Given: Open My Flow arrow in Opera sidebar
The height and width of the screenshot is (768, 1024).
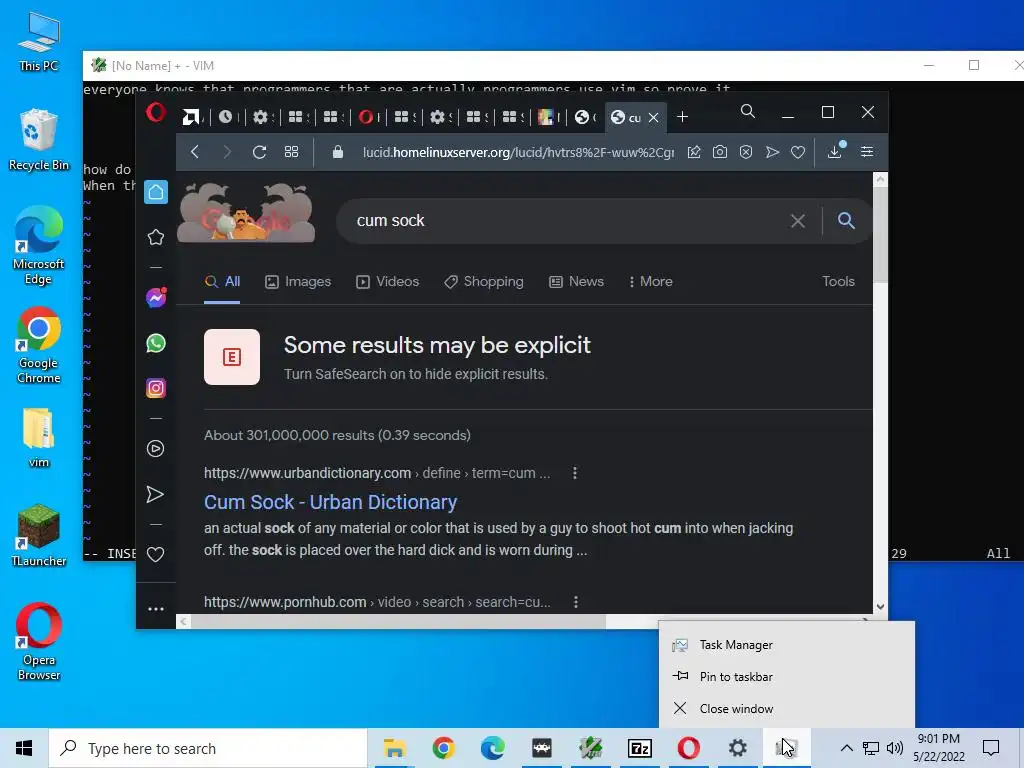Looking at the screenshot, I should [155, 494].
